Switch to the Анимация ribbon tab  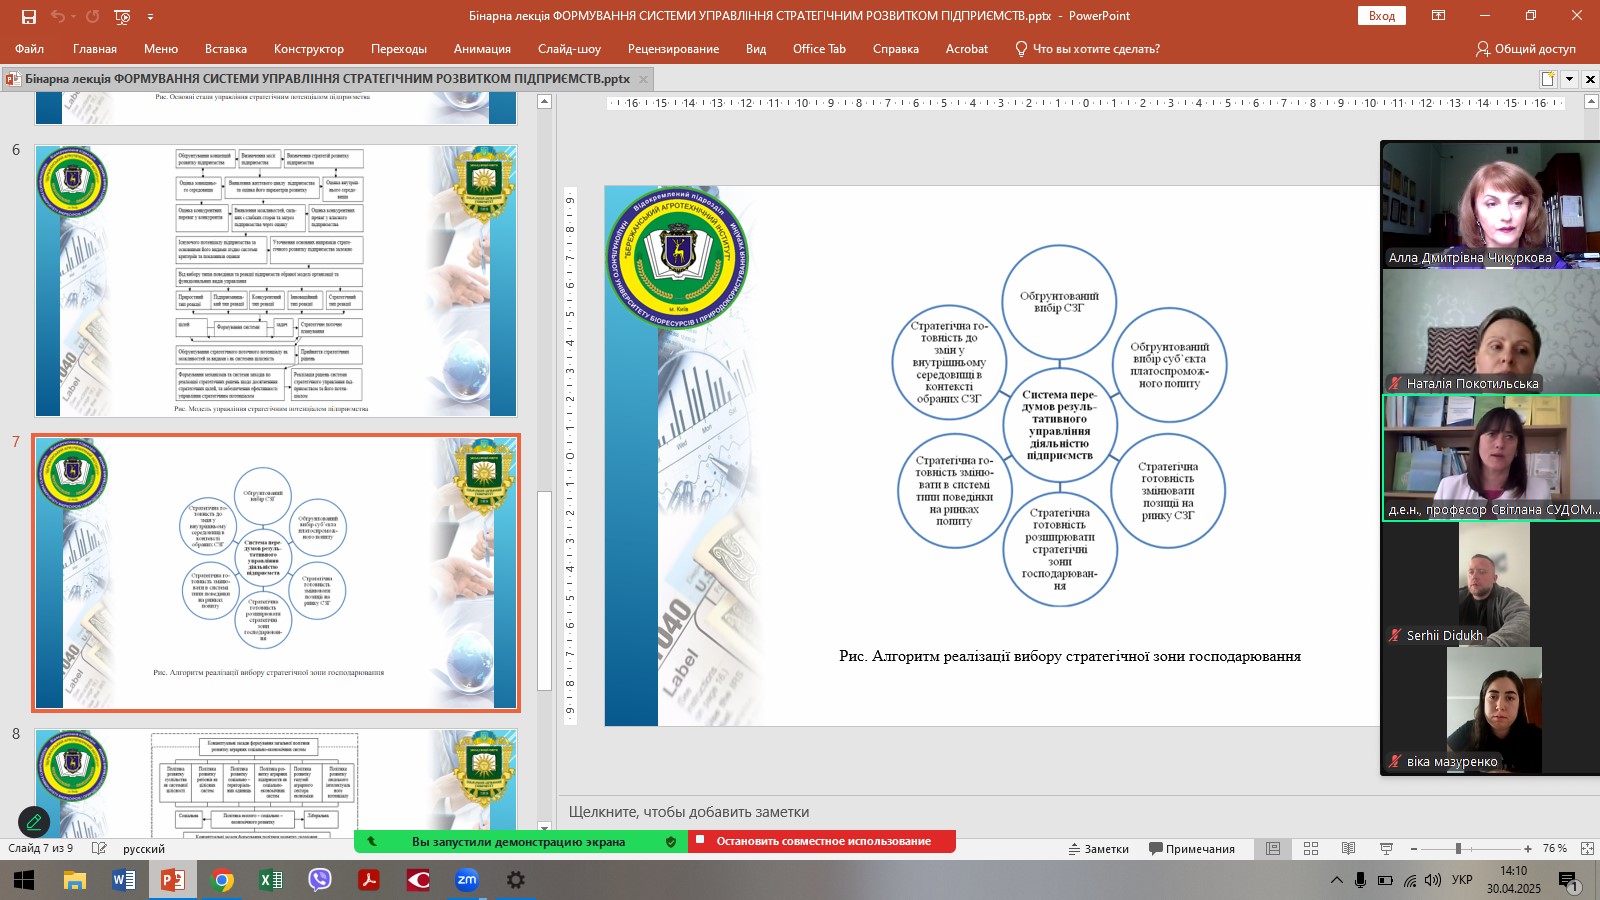[x=482, y=49]
